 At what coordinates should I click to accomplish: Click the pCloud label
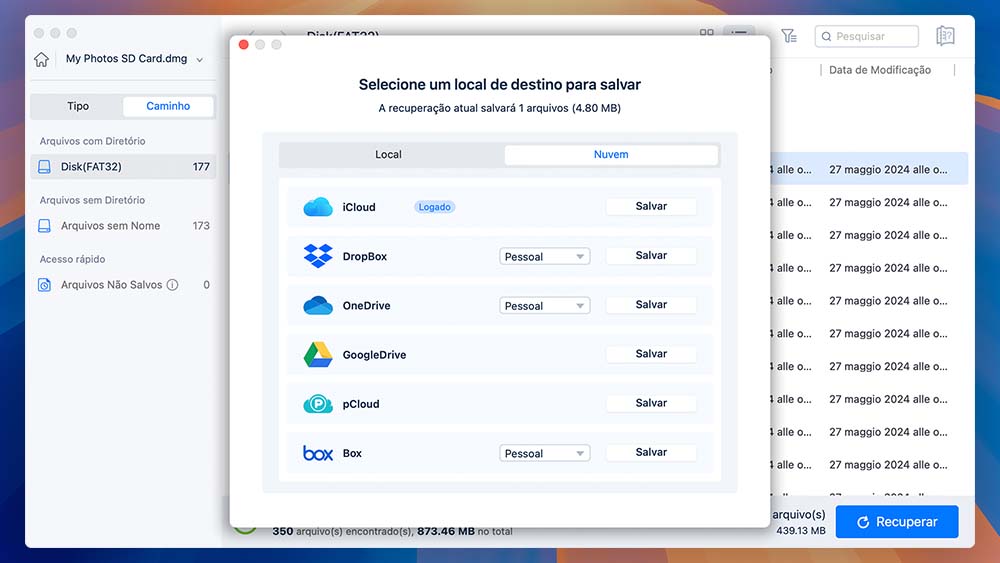point(361,404)
